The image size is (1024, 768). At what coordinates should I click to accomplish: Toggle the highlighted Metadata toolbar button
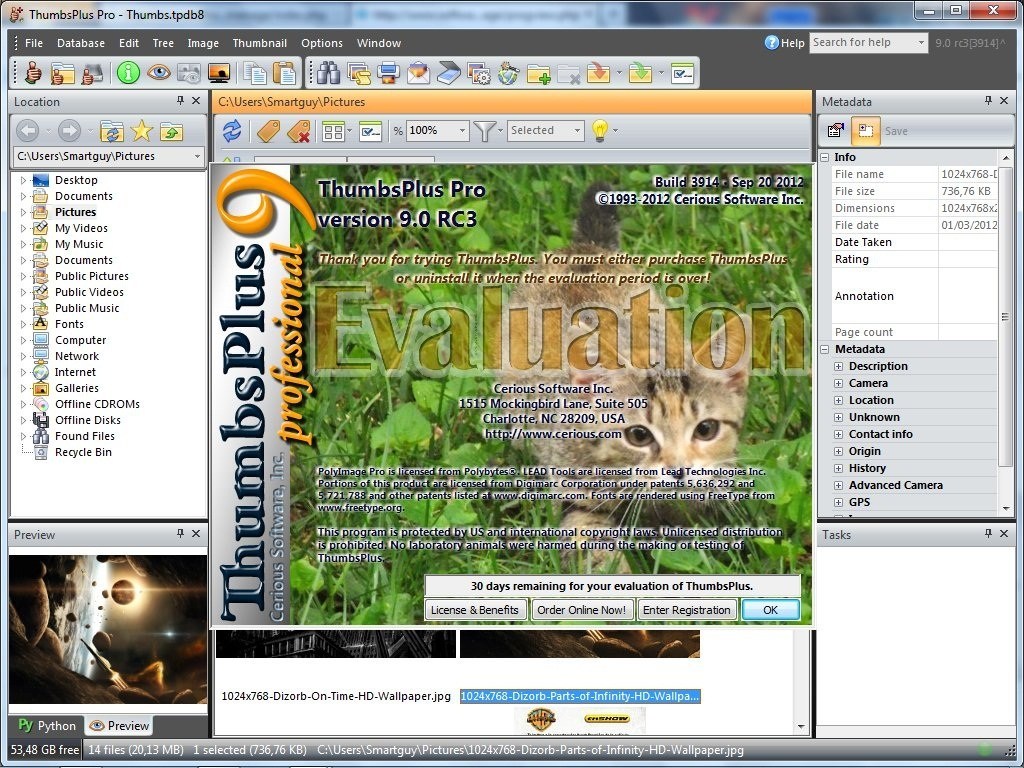coord(865,131)
